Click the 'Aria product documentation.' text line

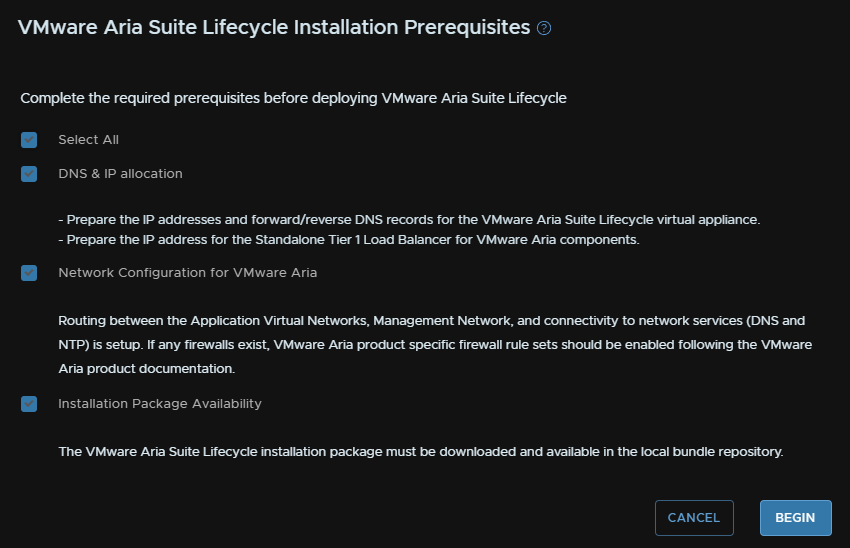coord(146,369)
